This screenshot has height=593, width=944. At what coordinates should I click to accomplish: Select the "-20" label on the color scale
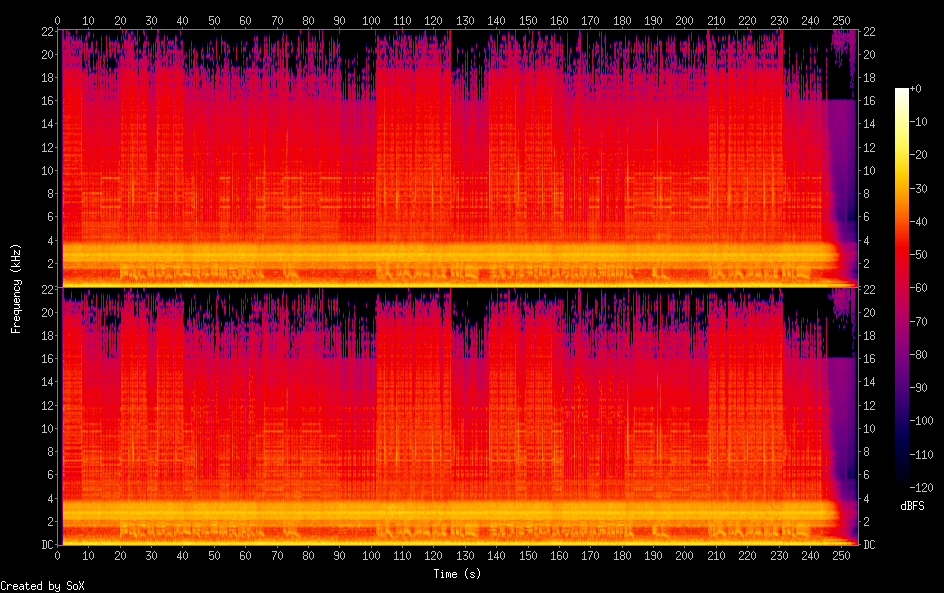click(919, 155)
